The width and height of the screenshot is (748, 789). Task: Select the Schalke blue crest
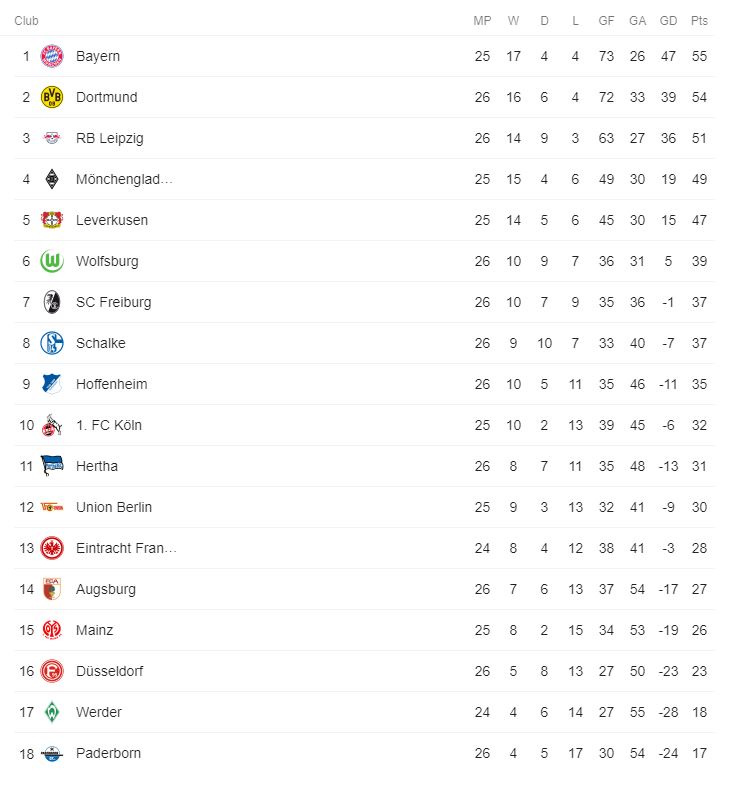pos(51,343)
